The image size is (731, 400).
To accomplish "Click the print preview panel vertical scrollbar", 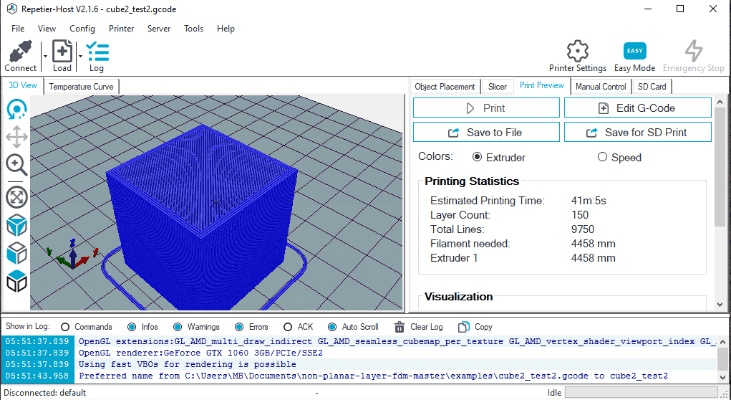I will [718, 200].
